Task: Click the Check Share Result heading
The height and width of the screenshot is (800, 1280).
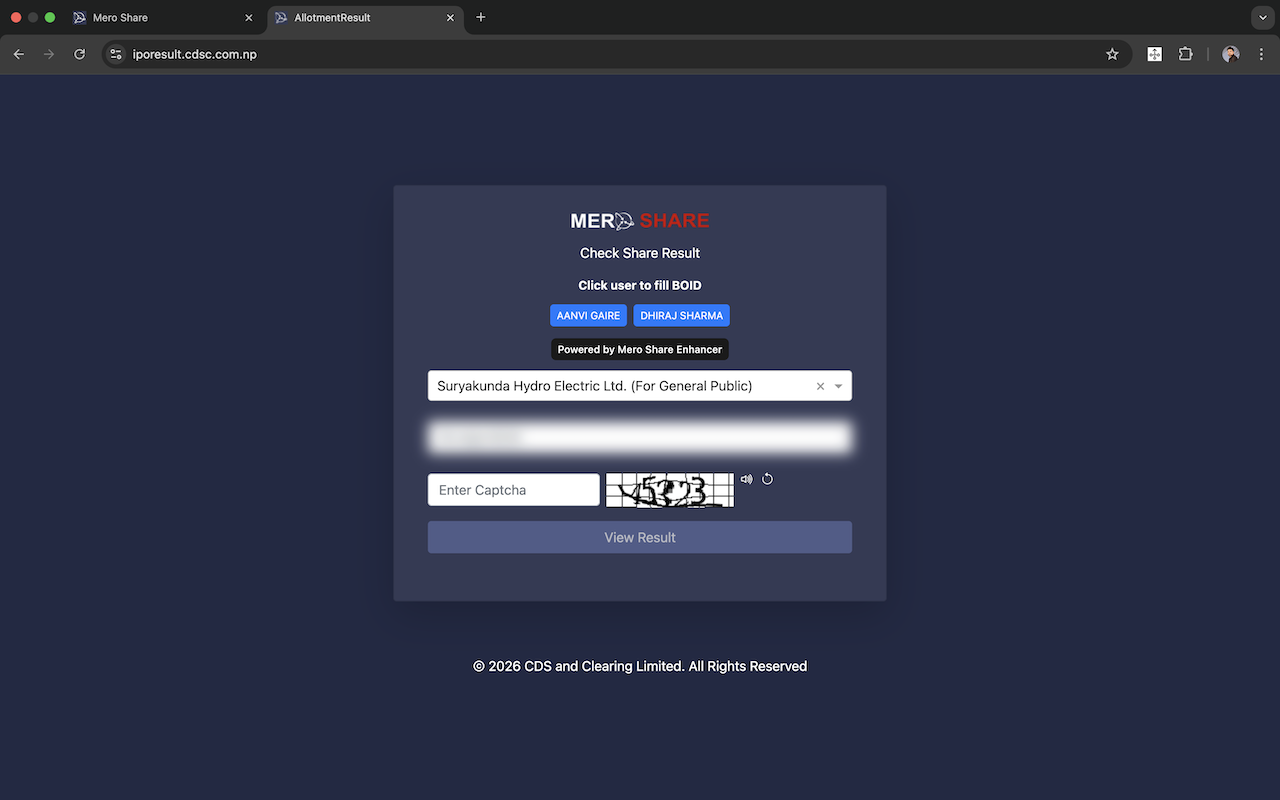Action: [640, 253]
